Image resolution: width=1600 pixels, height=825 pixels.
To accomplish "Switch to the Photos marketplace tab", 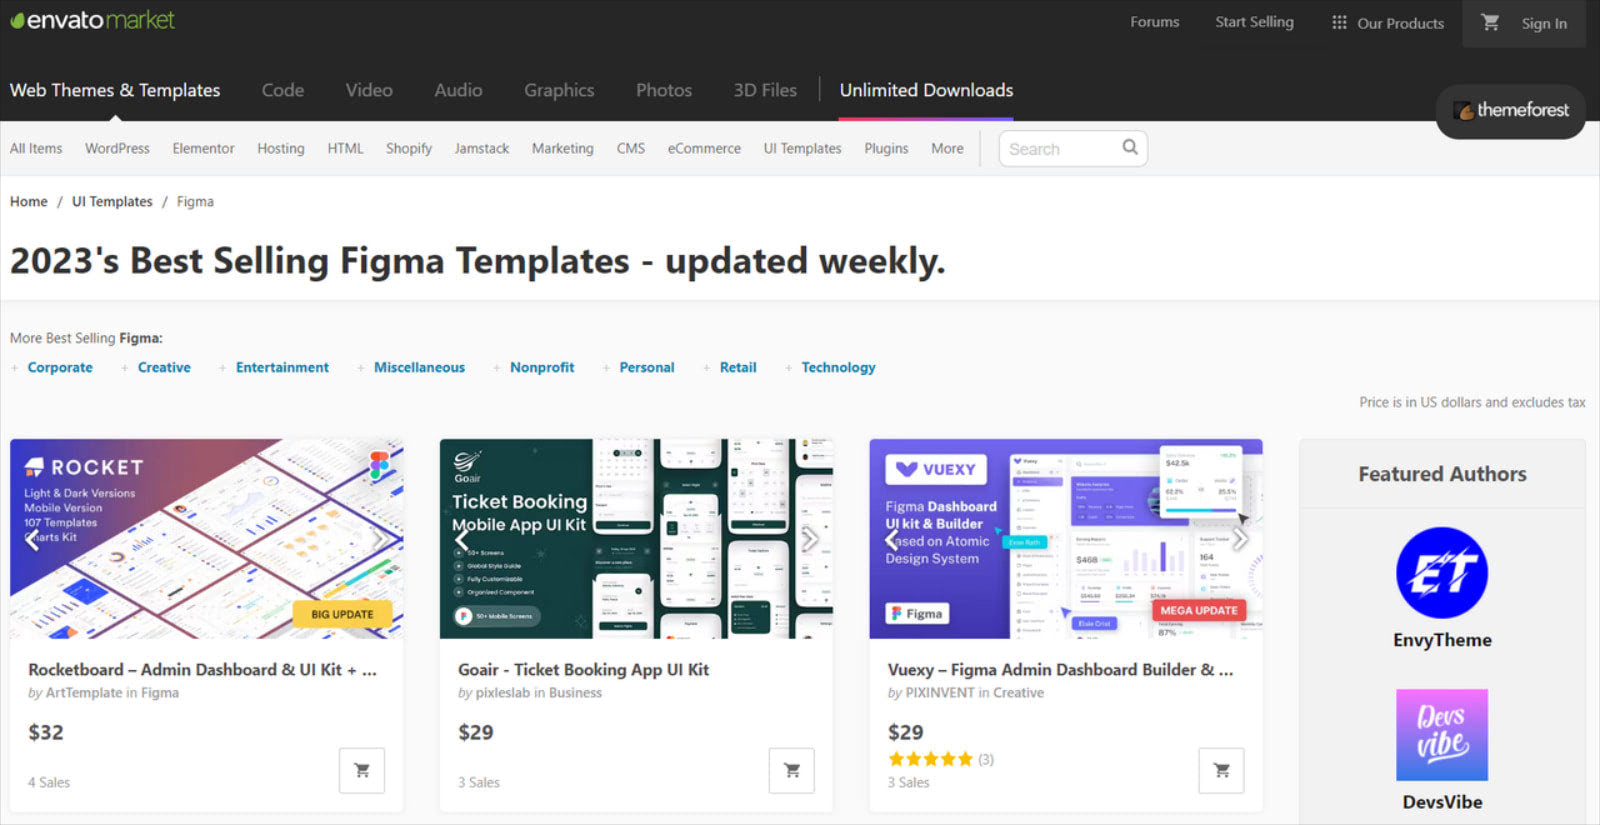I will (664, 90).
